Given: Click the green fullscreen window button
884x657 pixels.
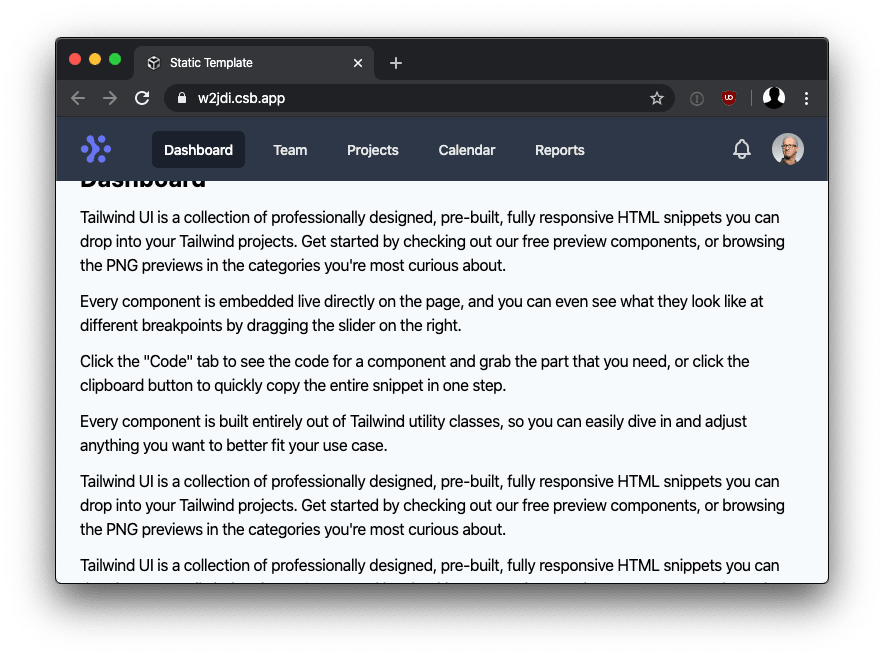Looking at the screenshot, I should tap(115, 59).
